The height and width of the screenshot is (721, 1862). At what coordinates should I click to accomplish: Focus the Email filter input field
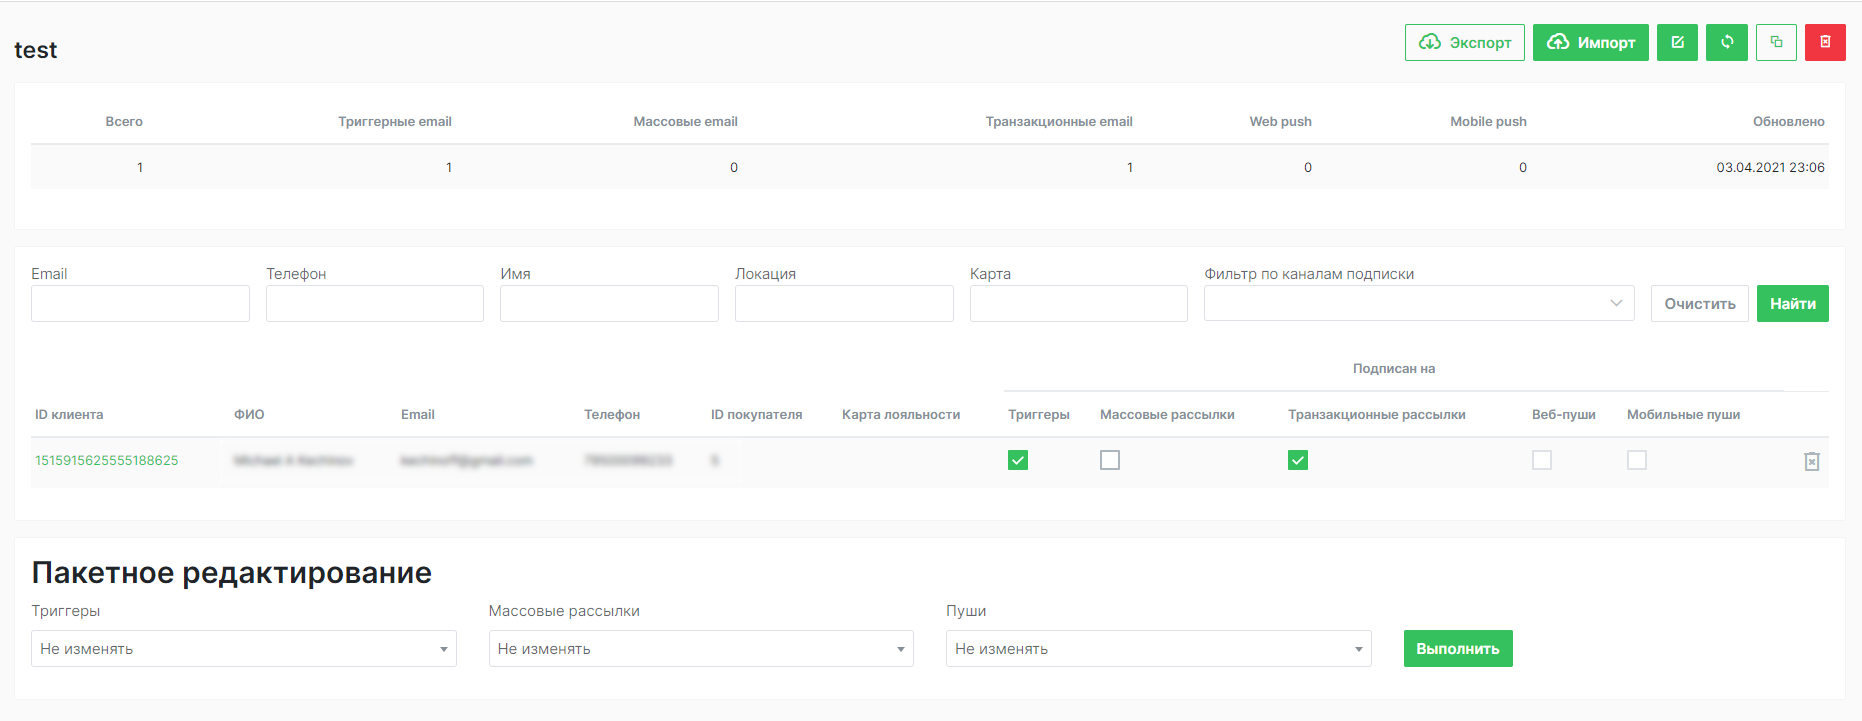(140, 303)
